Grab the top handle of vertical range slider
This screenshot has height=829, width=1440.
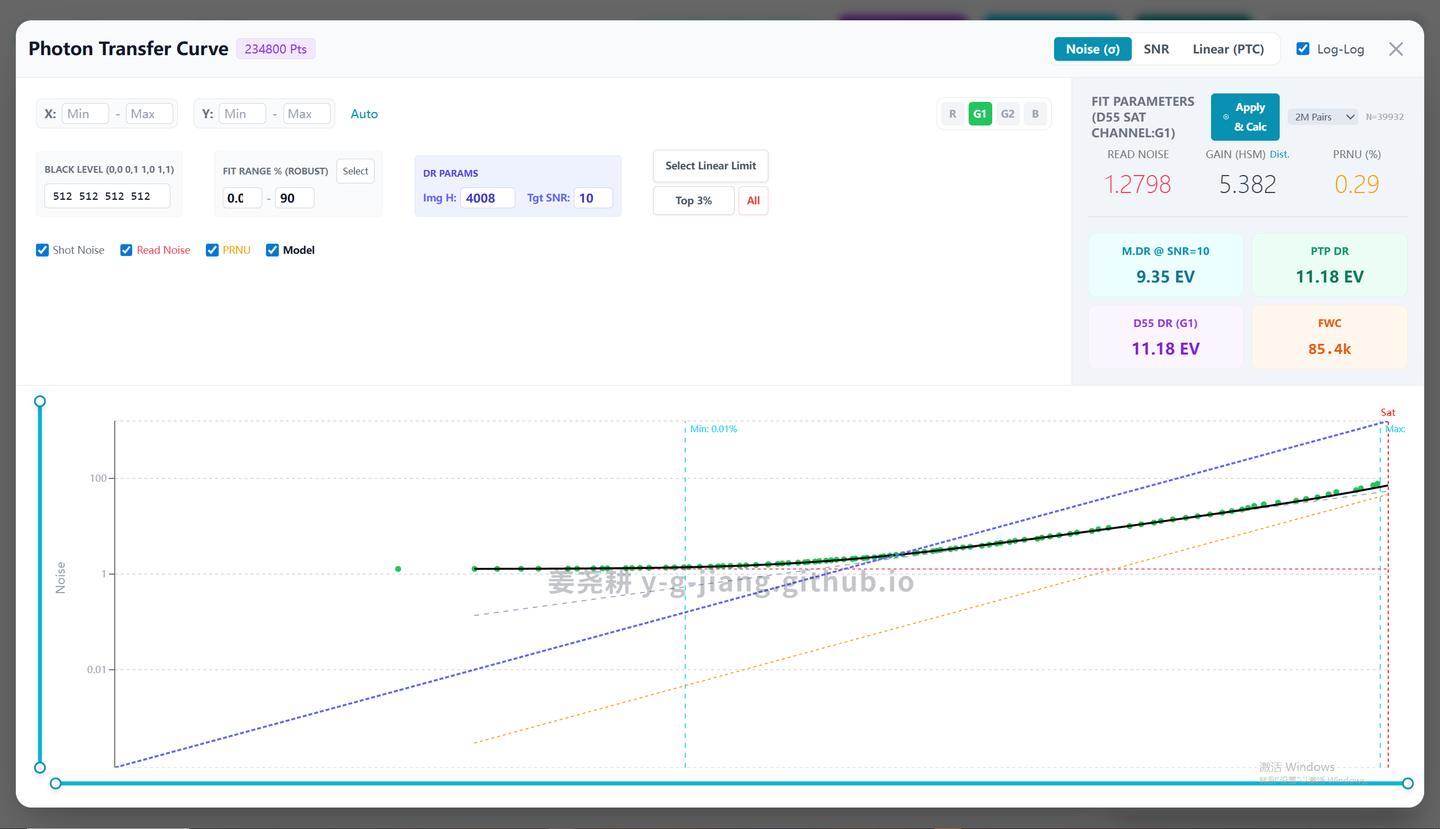coord(40,401)
